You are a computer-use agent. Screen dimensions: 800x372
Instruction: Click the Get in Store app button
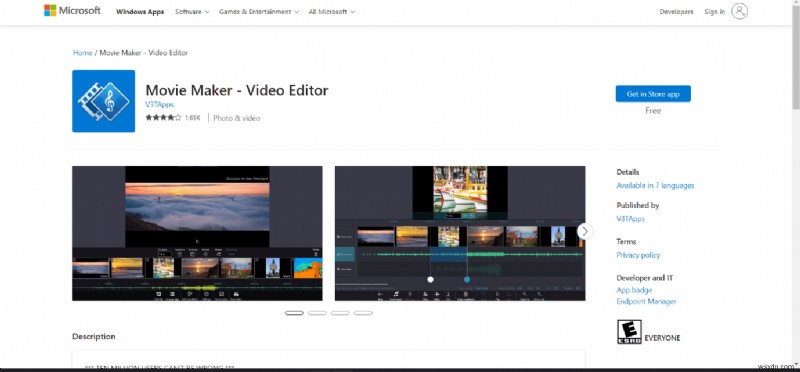(x=653, y=94)
